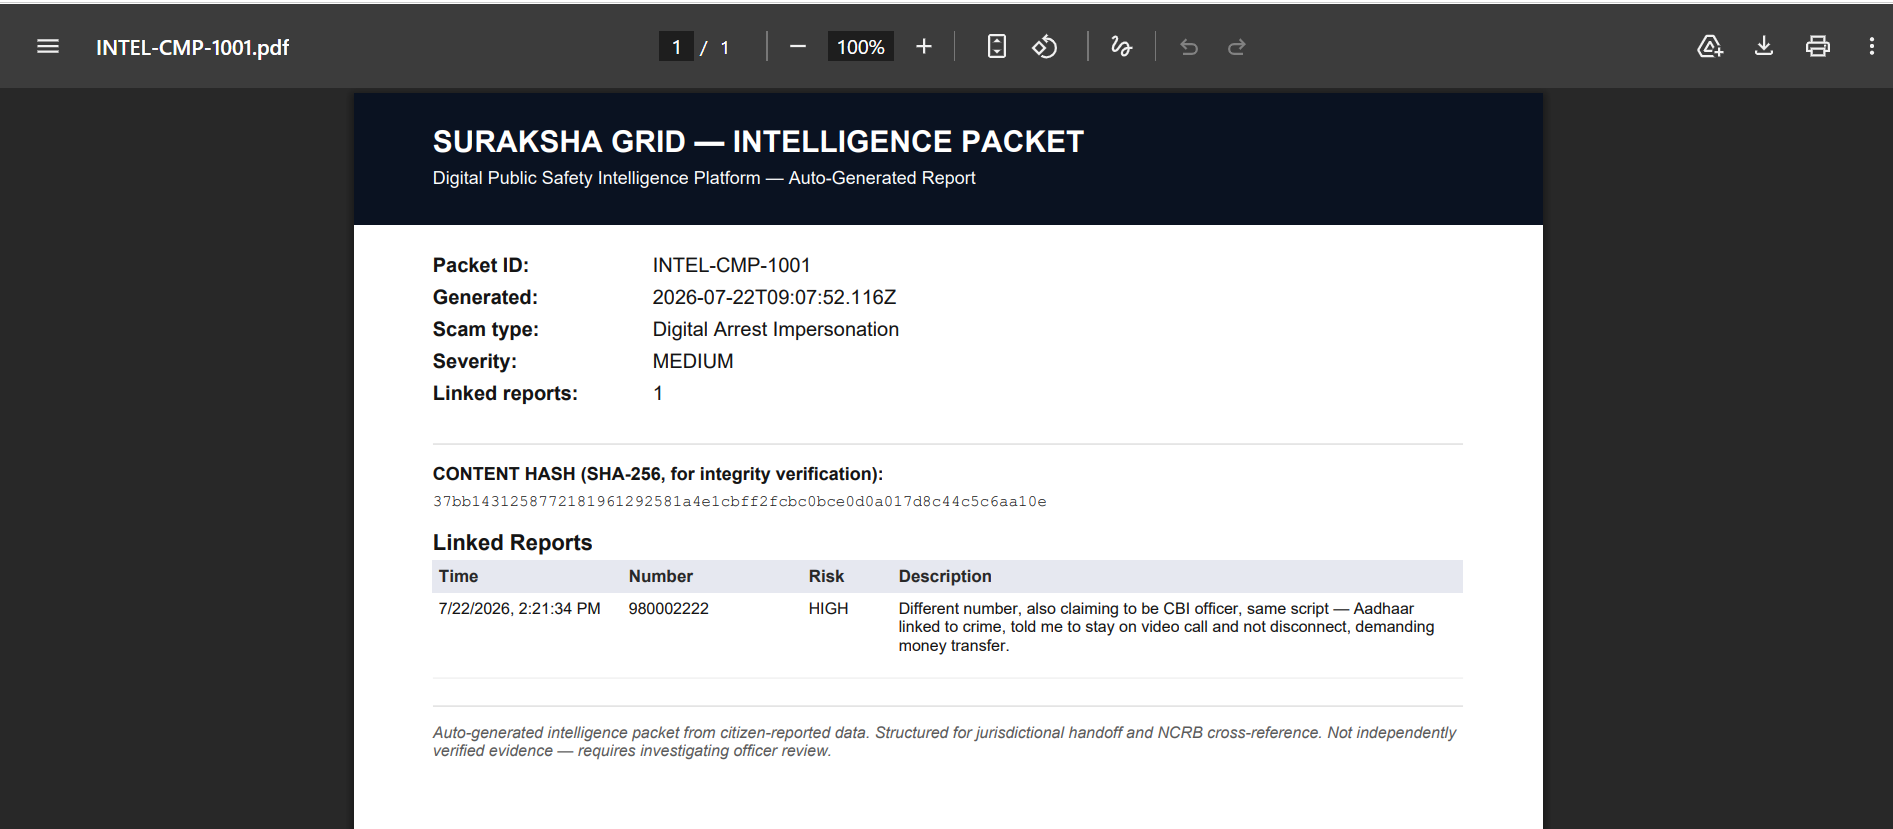Click the CBI officer description text

click(x=1166, y=627)
